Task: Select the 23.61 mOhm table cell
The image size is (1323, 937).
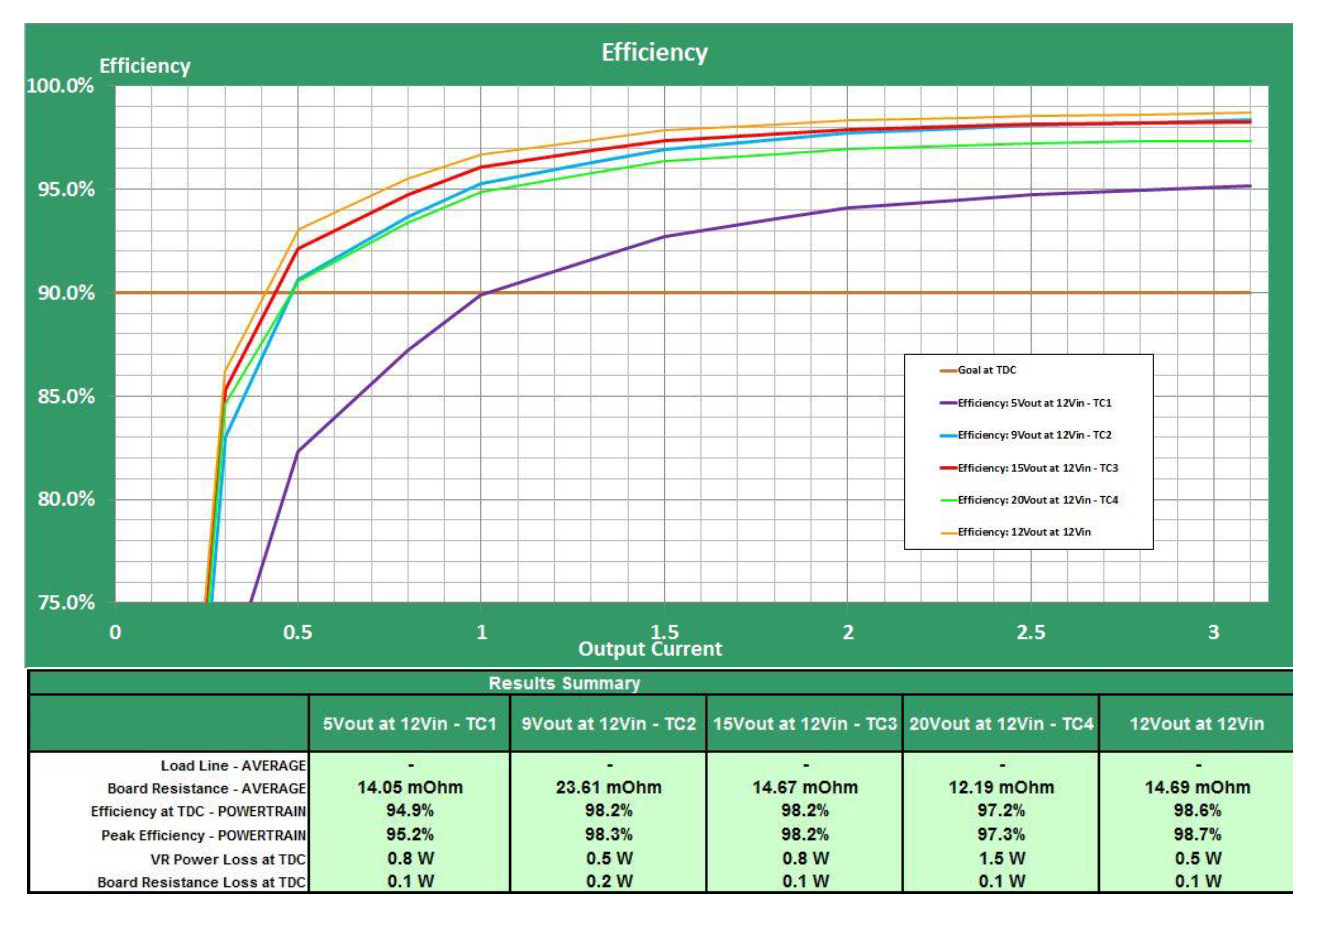Action: [609, 787]
